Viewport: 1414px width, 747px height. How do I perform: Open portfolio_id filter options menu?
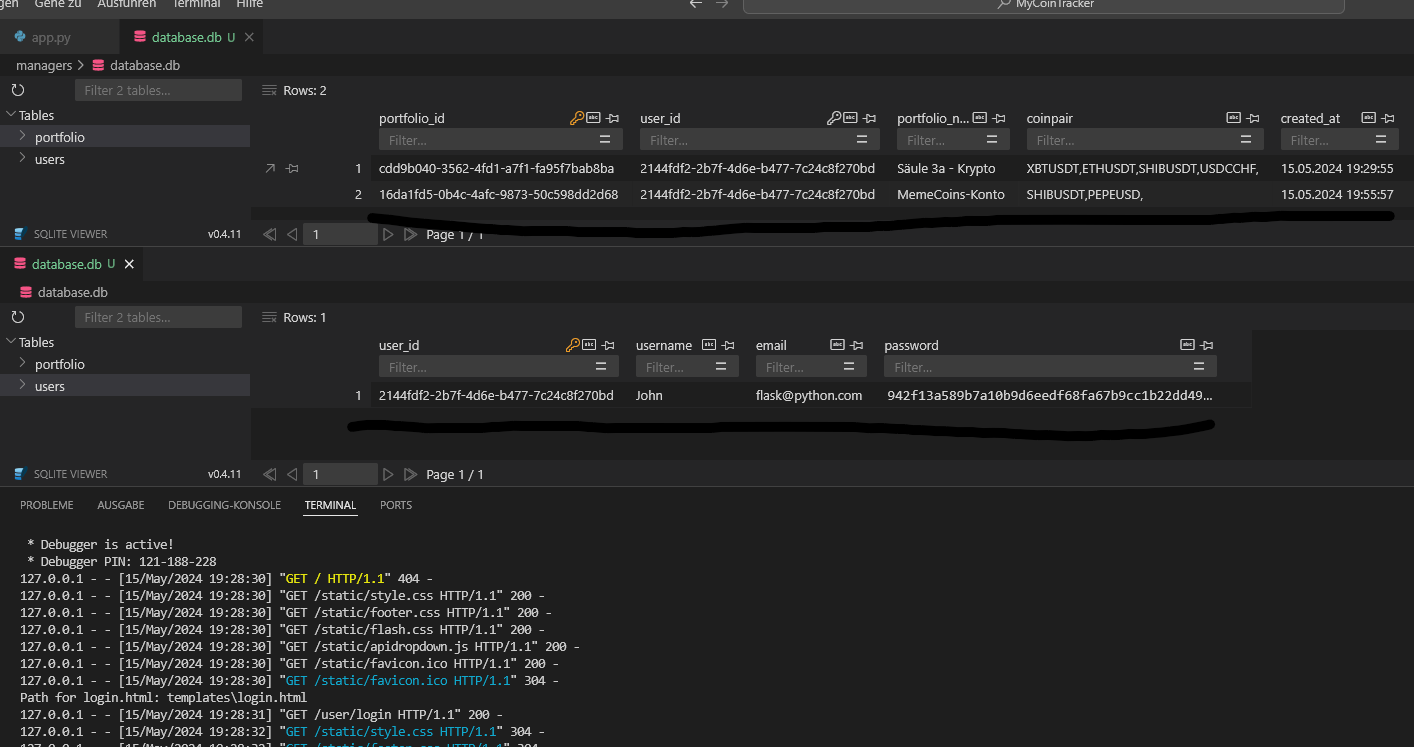click(605, 140)
